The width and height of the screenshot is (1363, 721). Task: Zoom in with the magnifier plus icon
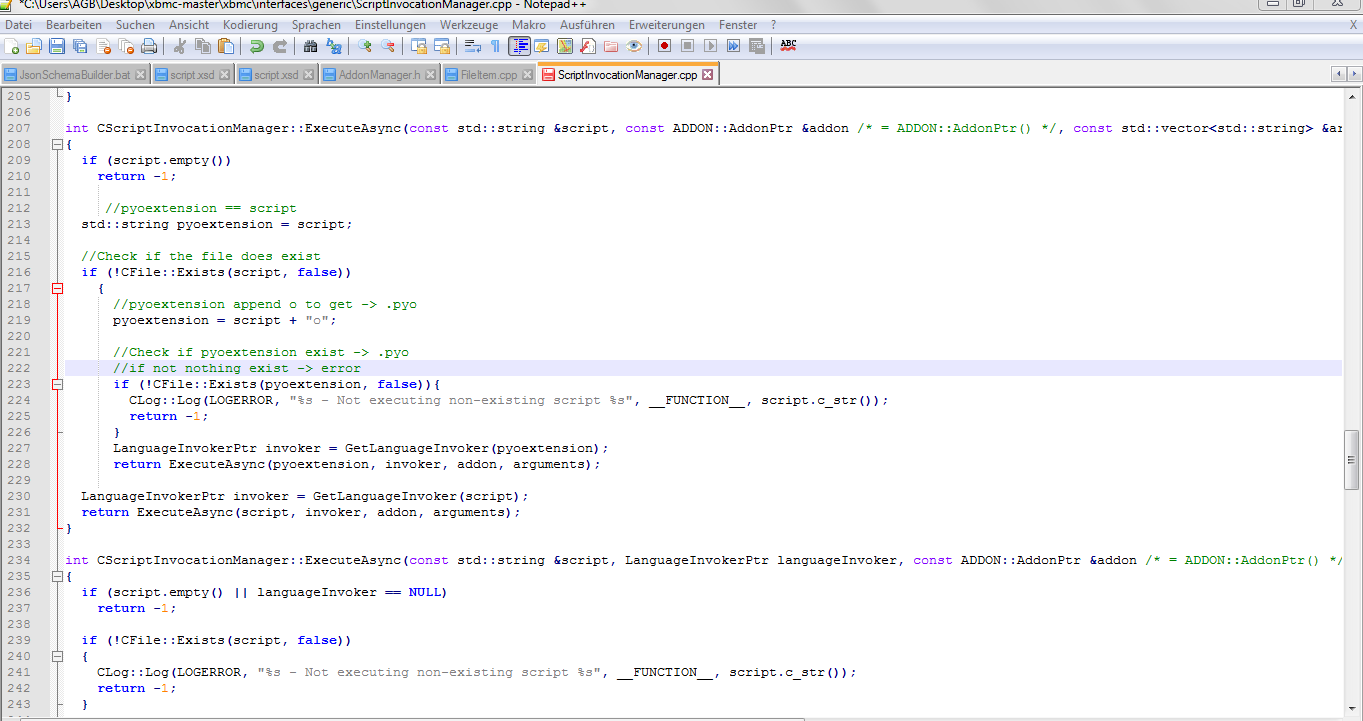pos(365,46)
